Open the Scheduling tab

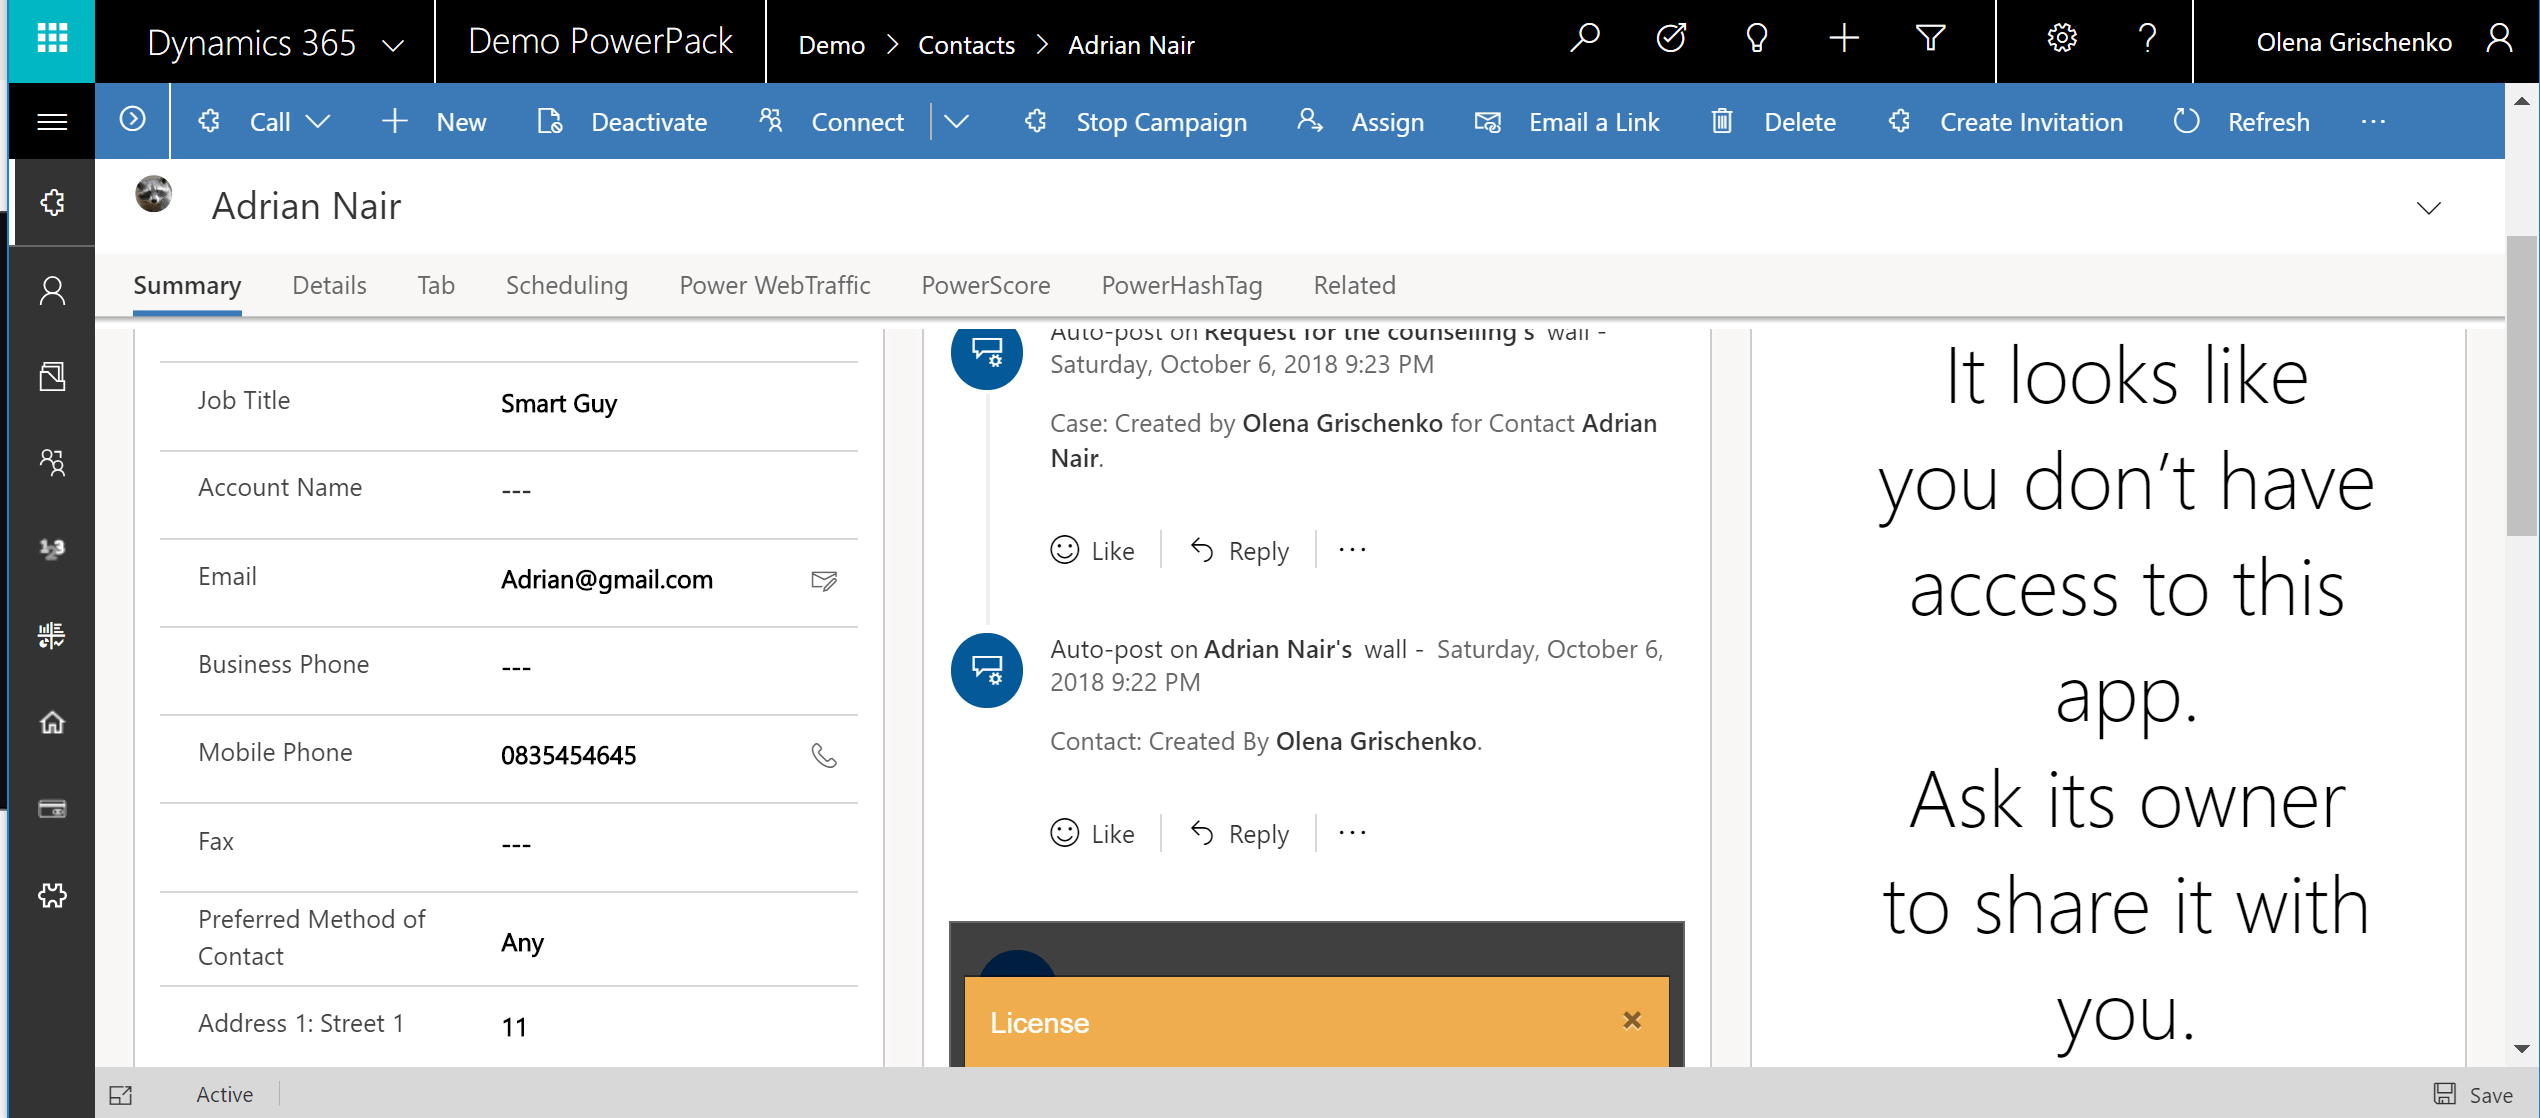pyautogui.click(x=566, y=286)
